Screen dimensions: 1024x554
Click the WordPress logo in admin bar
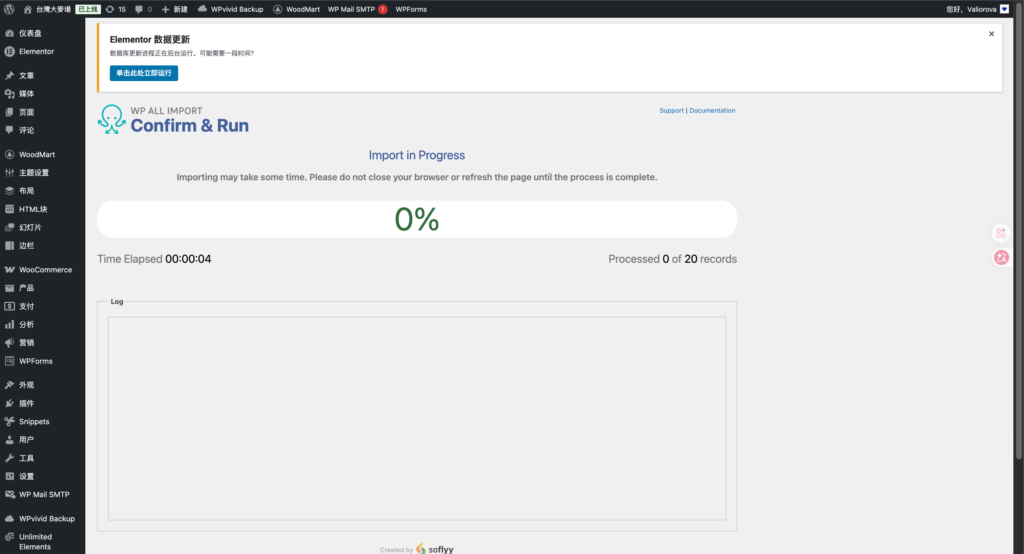[9, 9]
